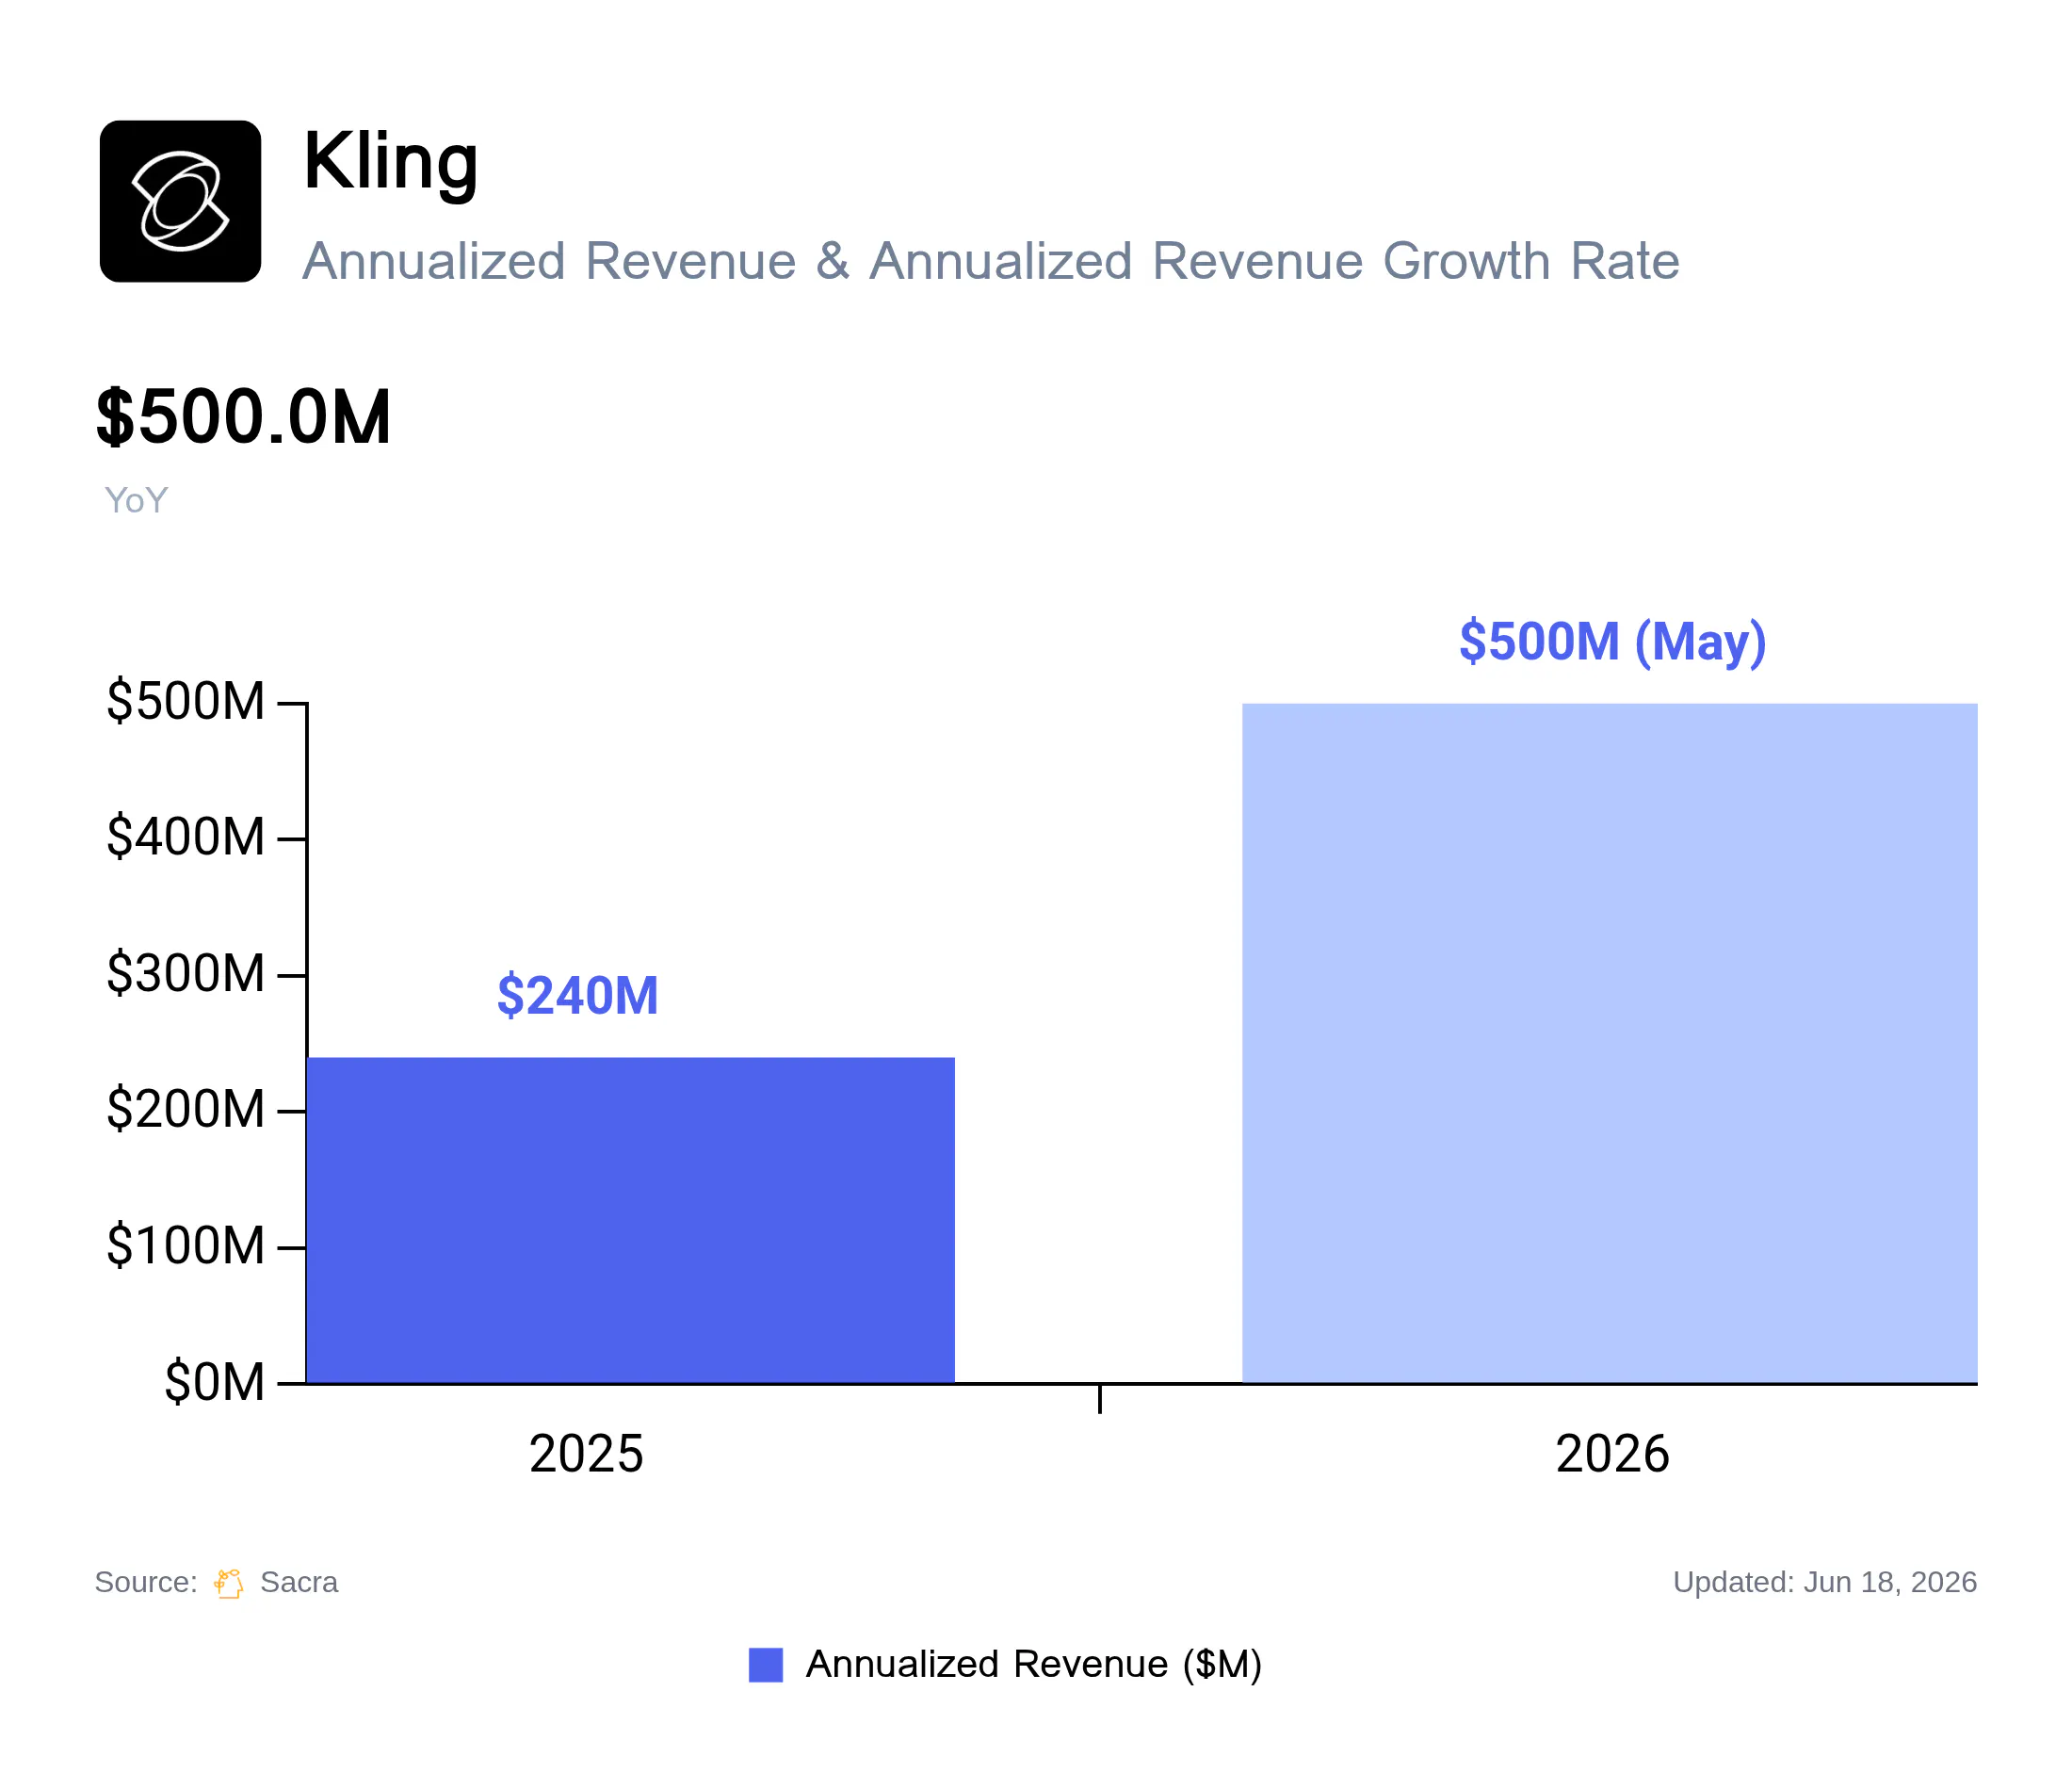Click the "Sacra" source name

click(x=299, y=1582)
